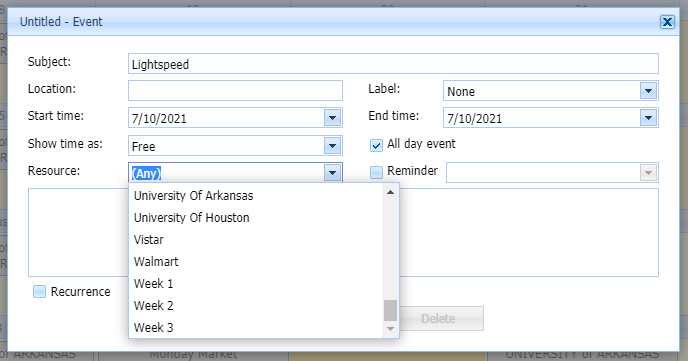Click the scroll down arrow in resource list

[390, 329]
